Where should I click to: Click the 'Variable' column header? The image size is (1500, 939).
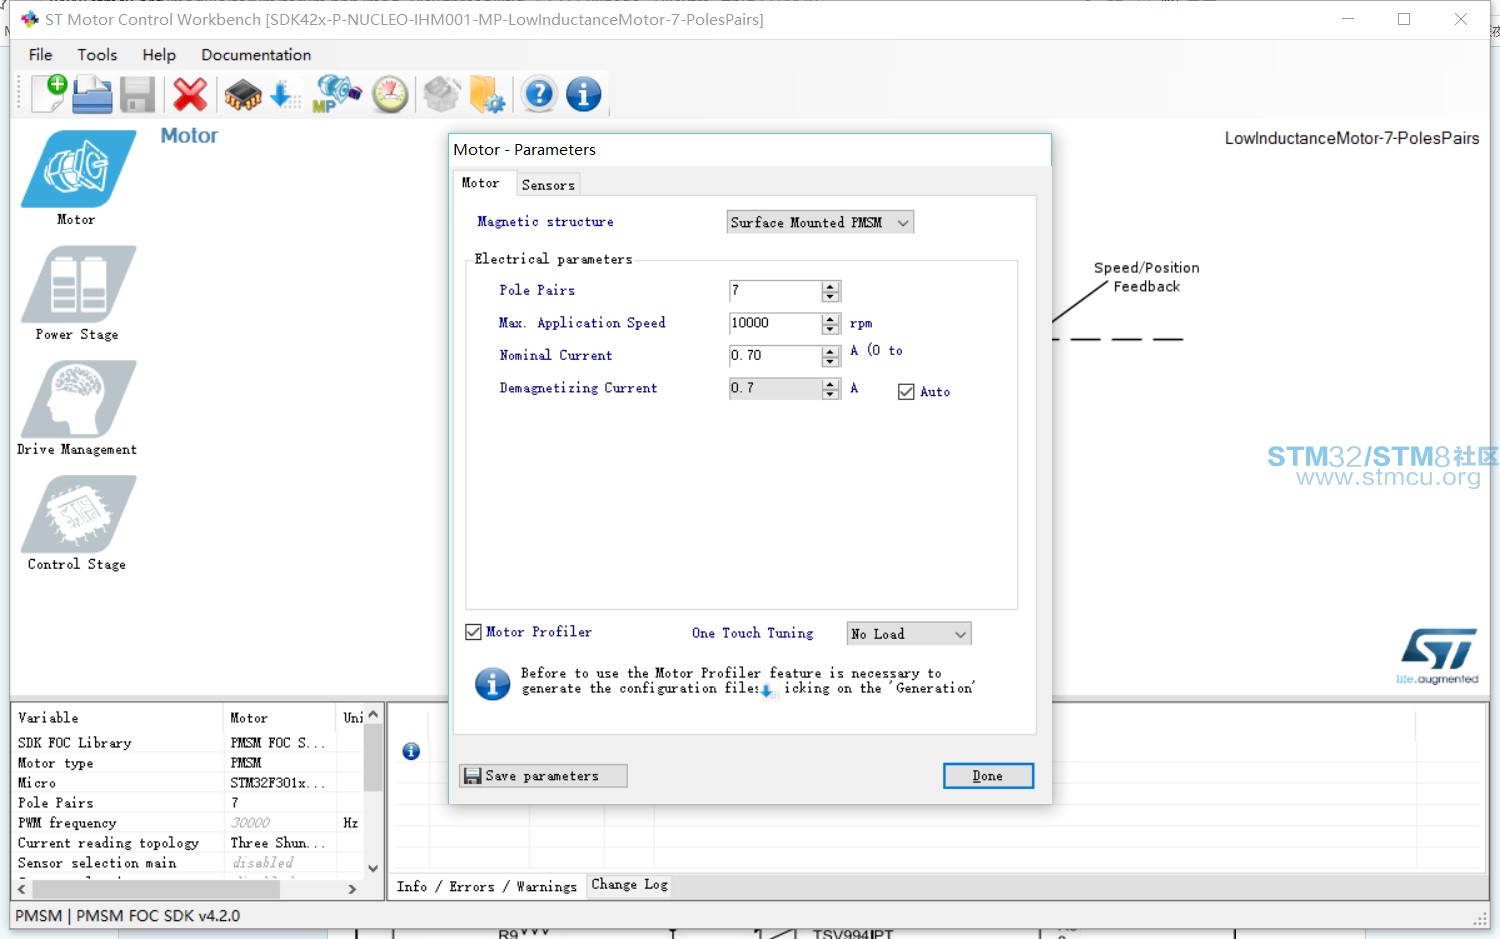click(x=118, y=718)
